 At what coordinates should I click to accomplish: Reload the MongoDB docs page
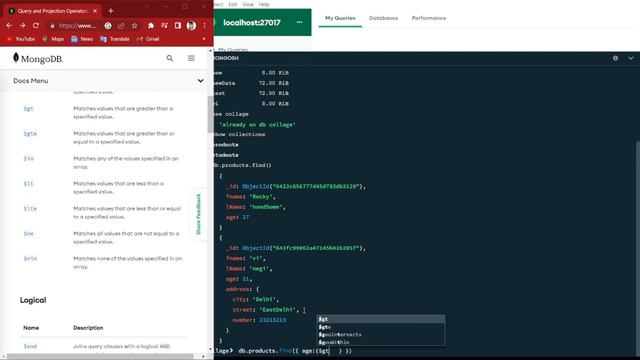point(36,25)
